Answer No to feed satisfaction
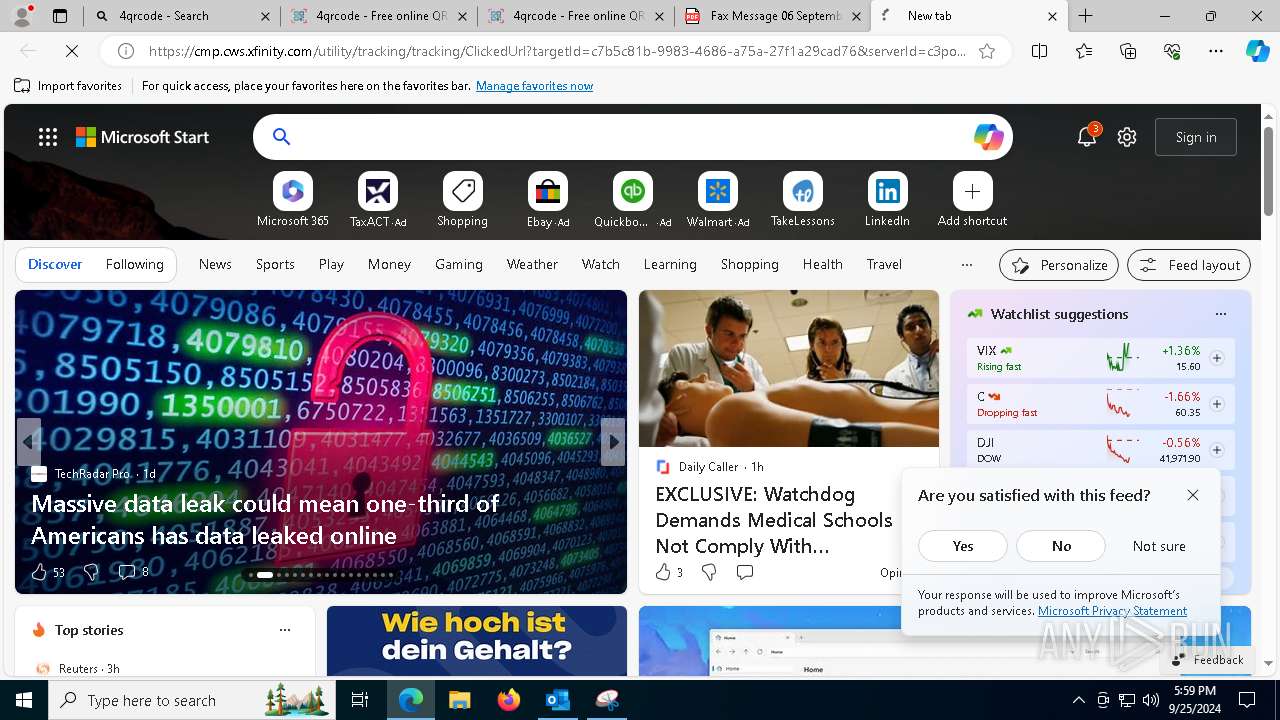Viewport: 1280px width, 720px height. pyautogui.click(x=1061, y=546)
